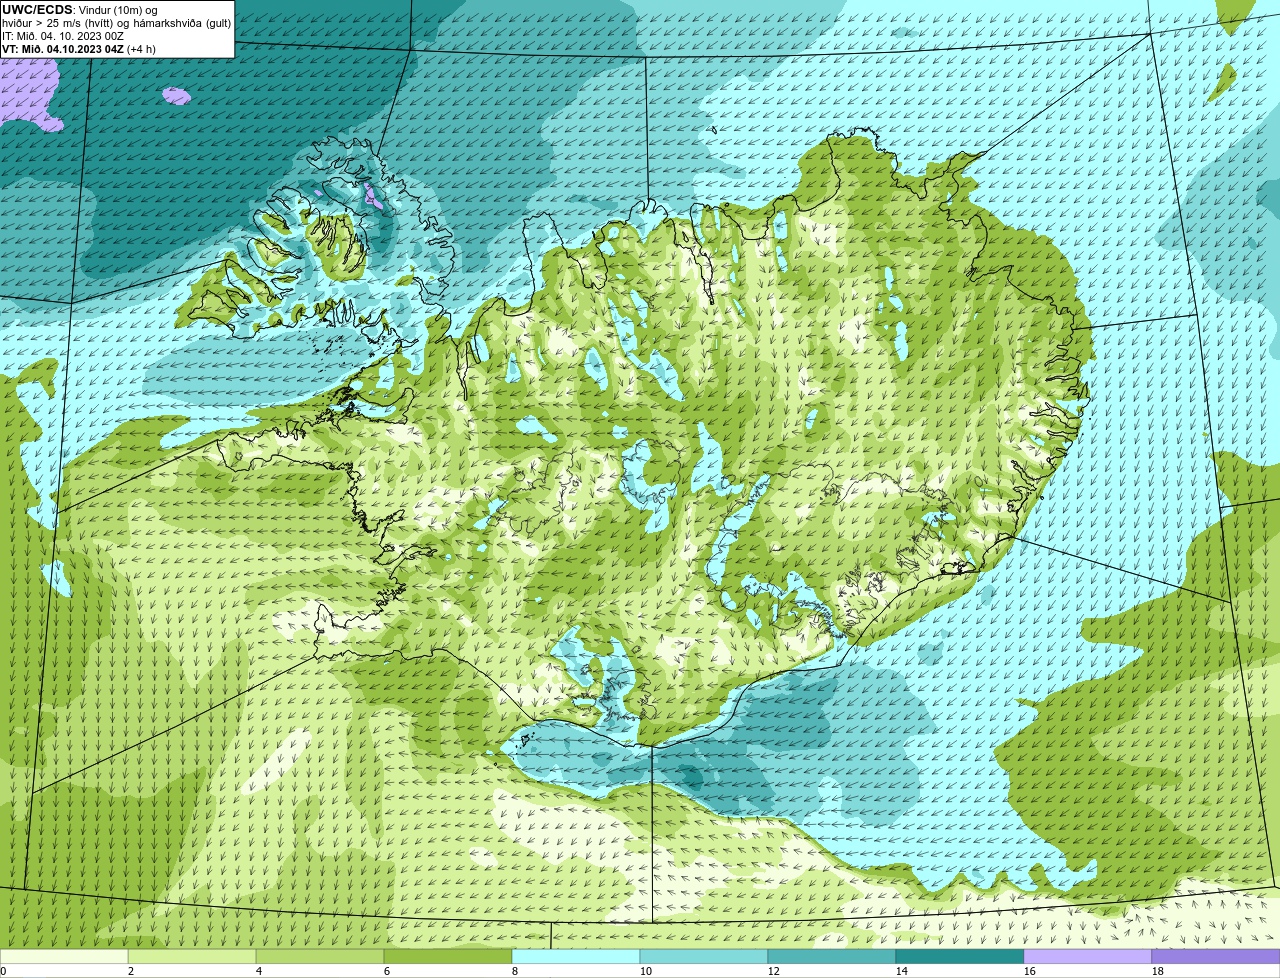Click the legend label "14"
Image resolution: width=1280 pixels, height=978 pixels.
click(x=902, y=971)
